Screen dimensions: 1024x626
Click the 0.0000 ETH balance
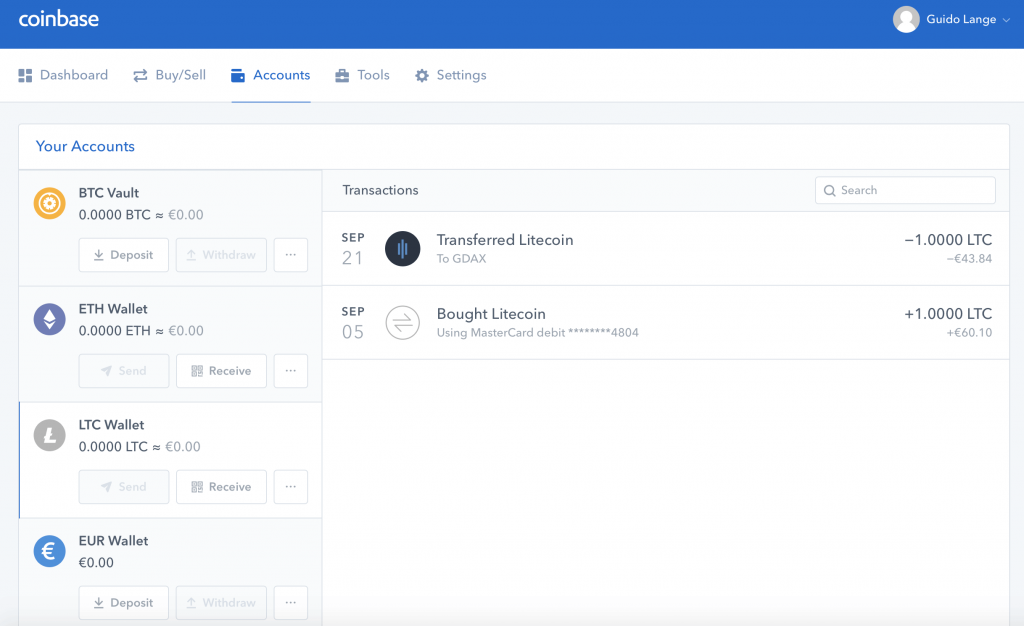point(114,331)
